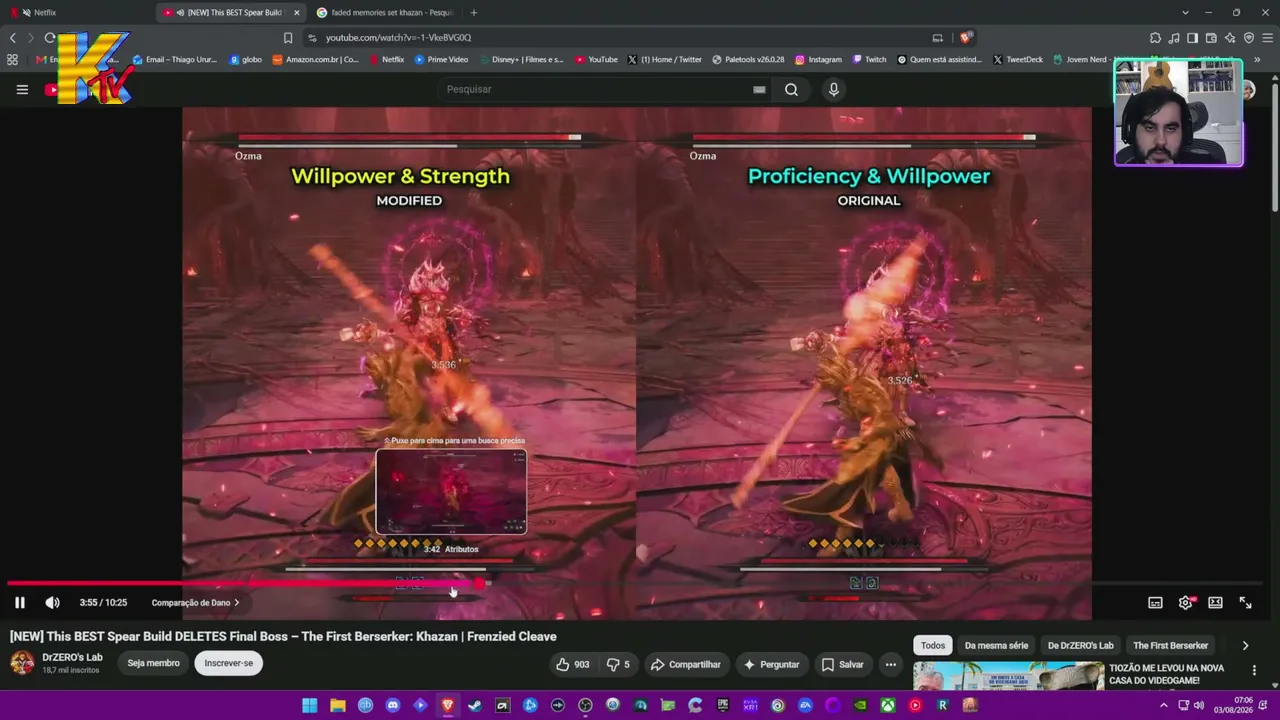The width and height of the screenshot is (1280, 720).
Task: Open File Explorer from the taskbar
Action: click(x=338, y=705)
